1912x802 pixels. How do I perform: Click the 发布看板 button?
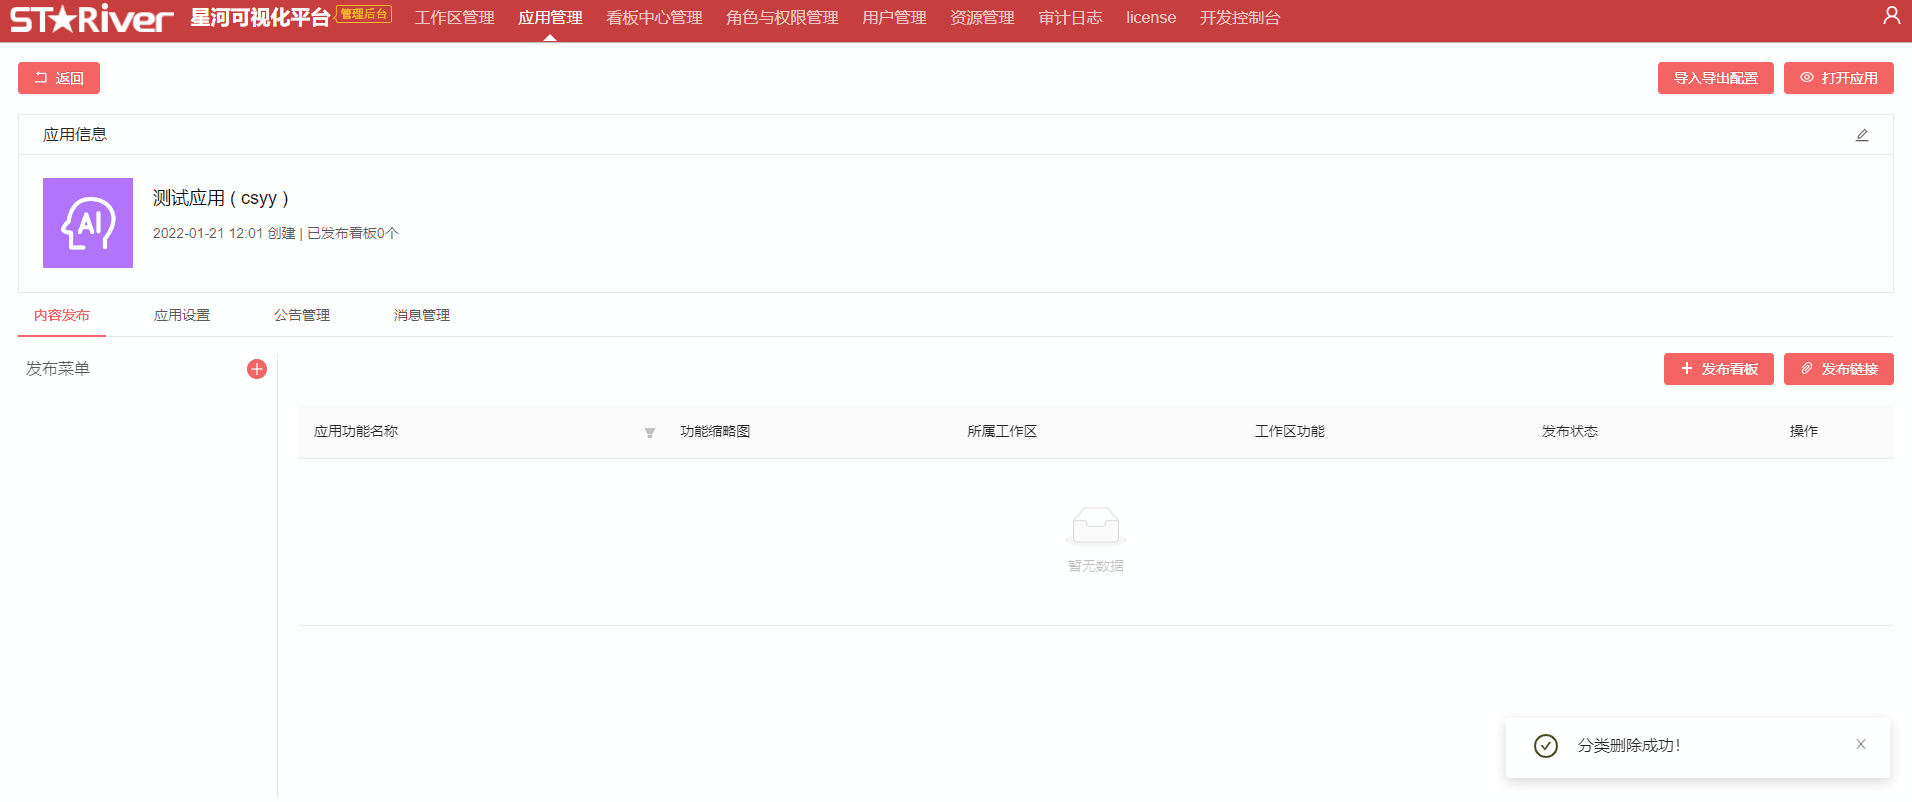pos(1718,369)
